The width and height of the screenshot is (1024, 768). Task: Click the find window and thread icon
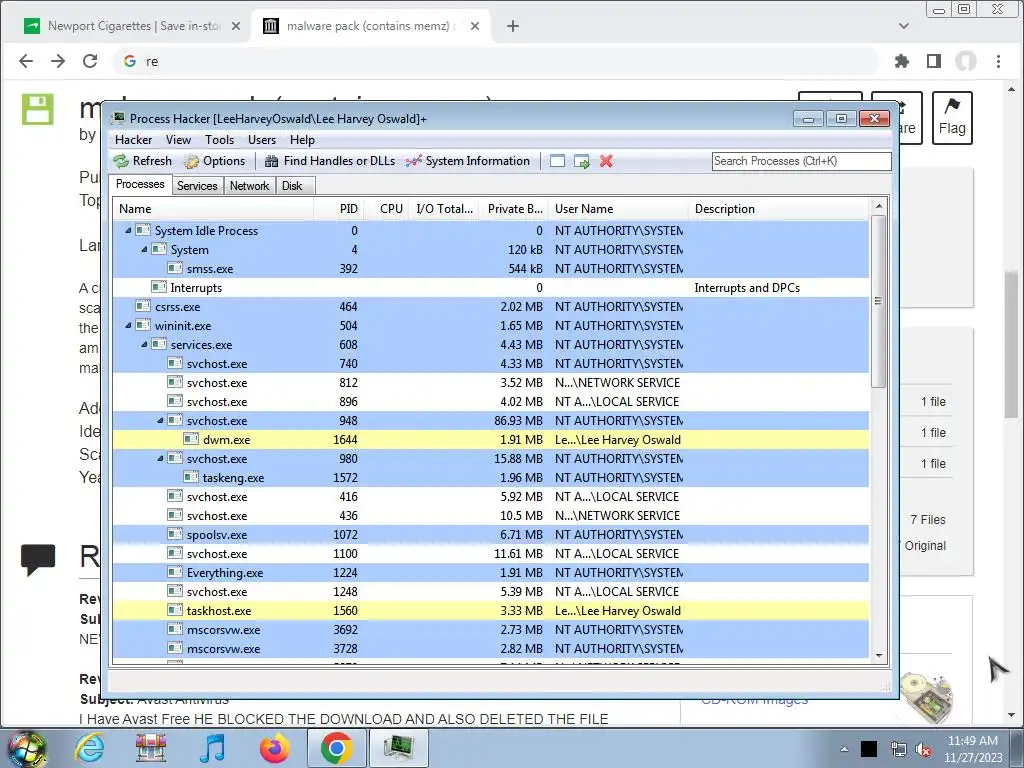pyautogui.click(x=581, y=161)
